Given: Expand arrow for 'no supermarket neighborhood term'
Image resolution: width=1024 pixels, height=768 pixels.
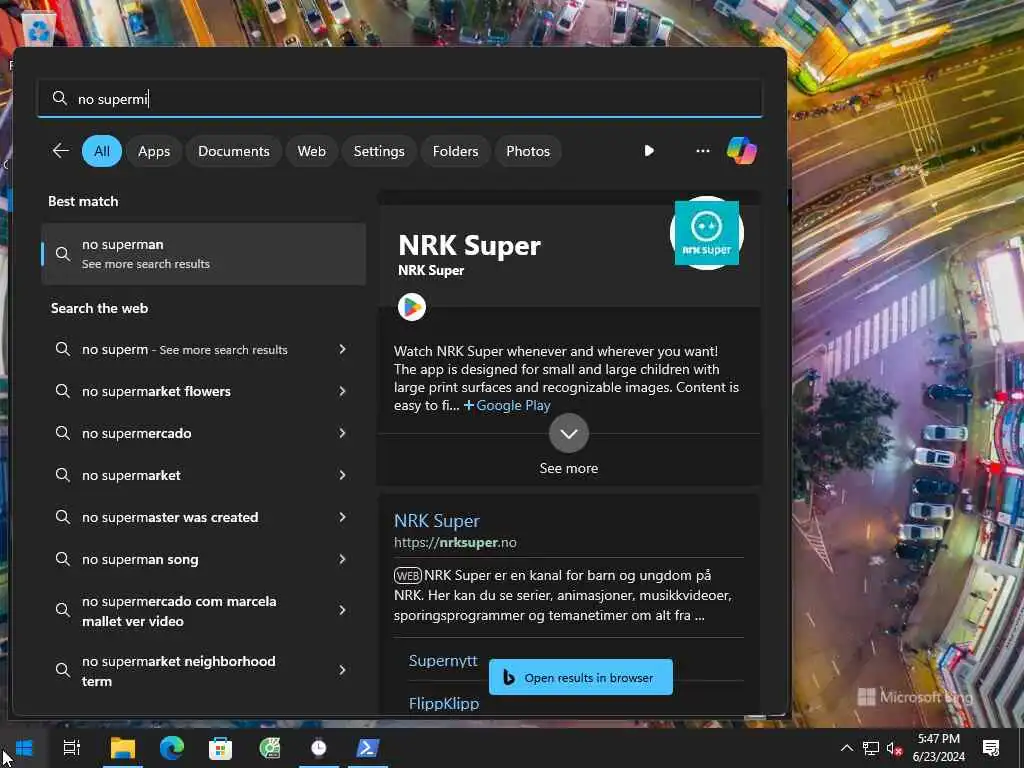Looking at the screenshot, I should (x=342, y=670).
